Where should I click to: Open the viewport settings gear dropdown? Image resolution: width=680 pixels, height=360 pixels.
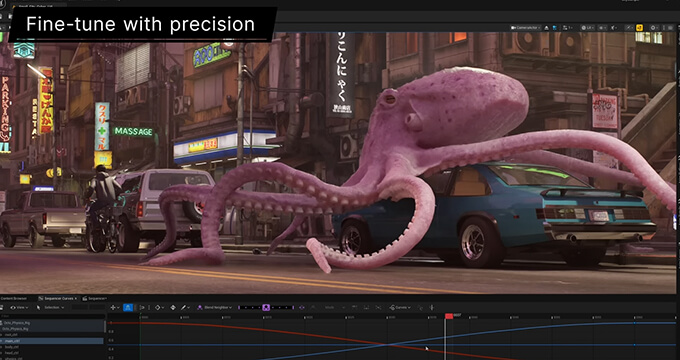pyautogui.click(x=654, y=28)
